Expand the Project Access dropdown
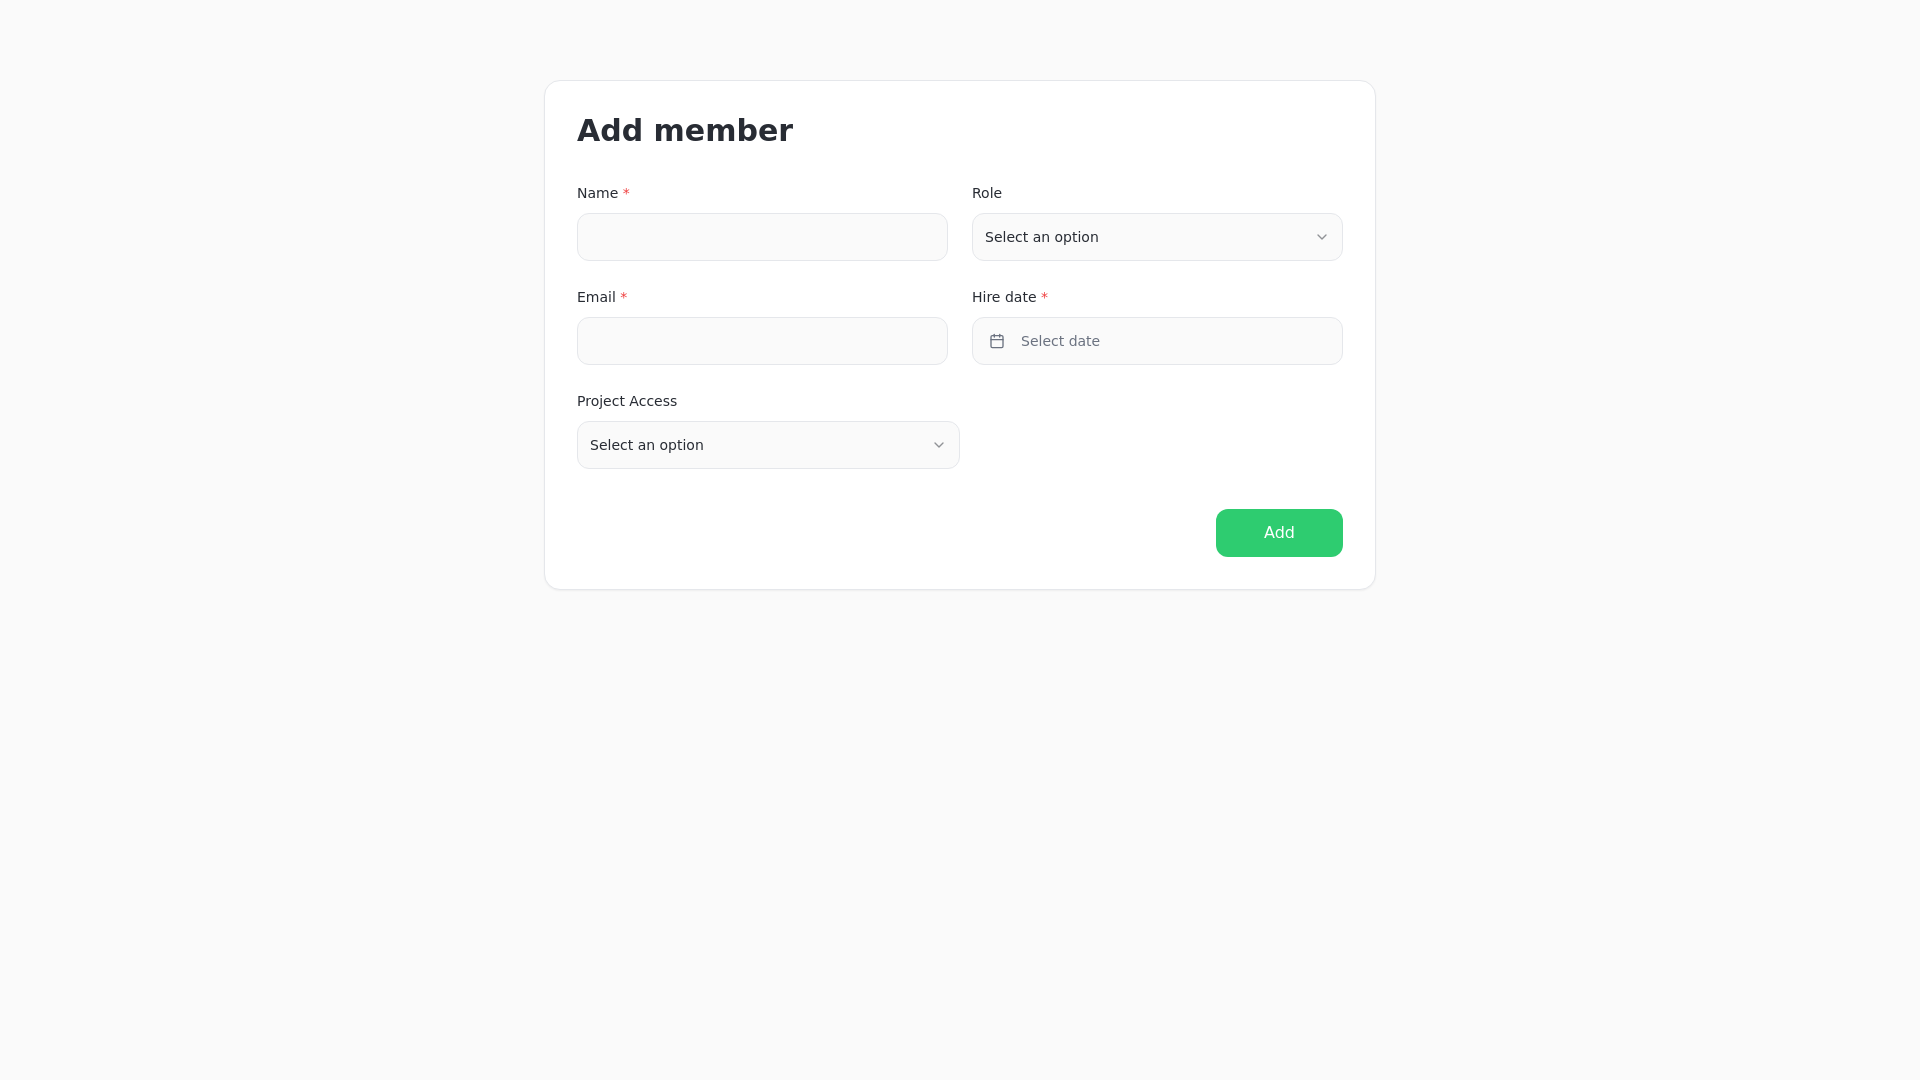1920x1080 pixels. (x=768, y=445)
